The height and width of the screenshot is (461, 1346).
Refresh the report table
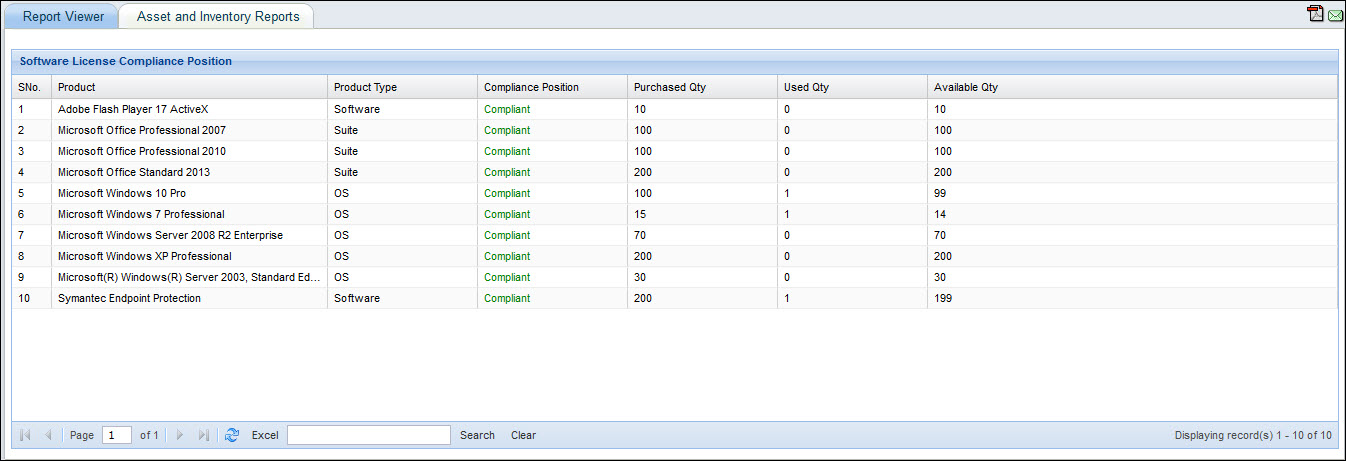[x=232, y=435]
